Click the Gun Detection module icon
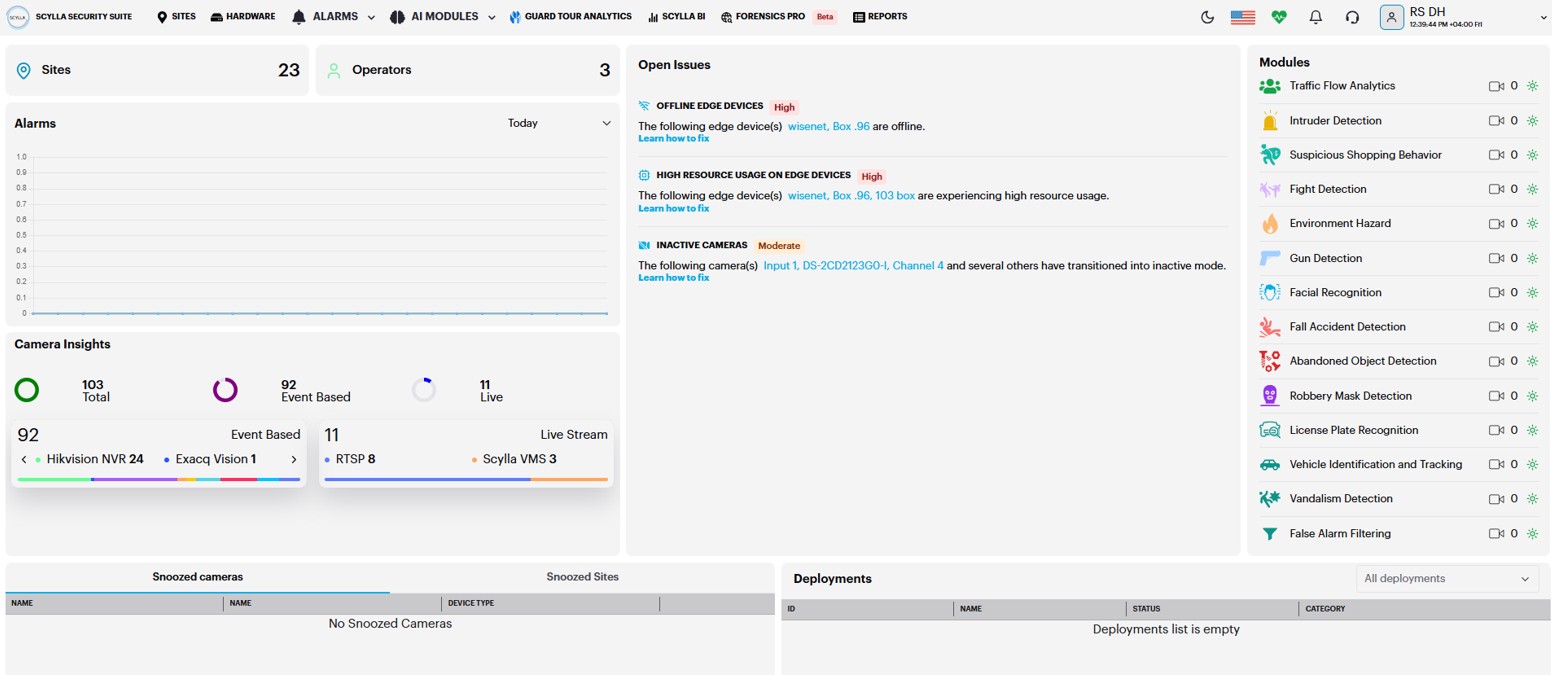Image resolution: width=1552 pixels, height=675 pixels. tap(1270, 258)
